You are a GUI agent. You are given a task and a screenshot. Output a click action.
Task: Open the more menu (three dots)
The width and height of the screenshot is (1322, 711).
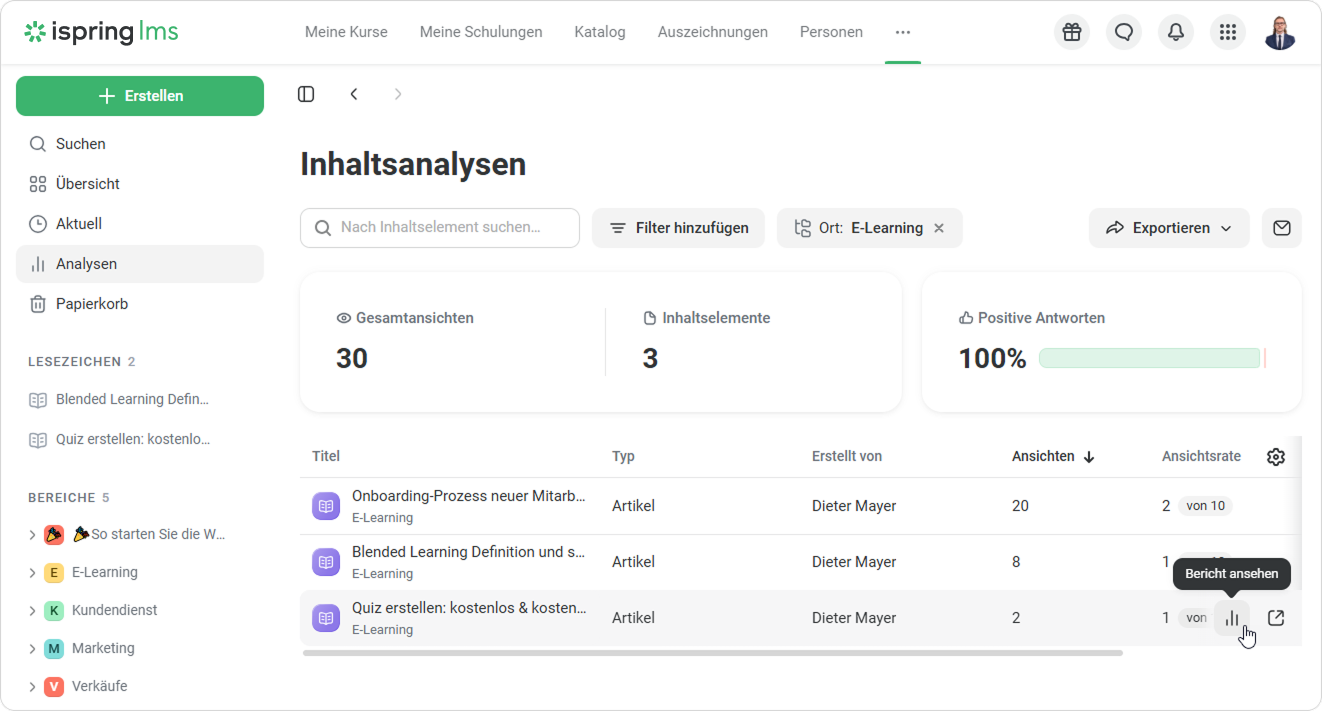[x=903, y=32]
